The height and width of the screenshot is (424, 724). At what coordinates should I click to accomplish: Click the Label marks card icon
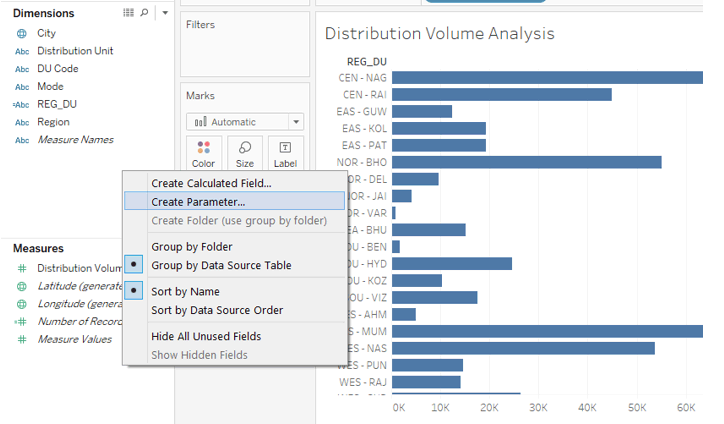[x=285, y=153]
